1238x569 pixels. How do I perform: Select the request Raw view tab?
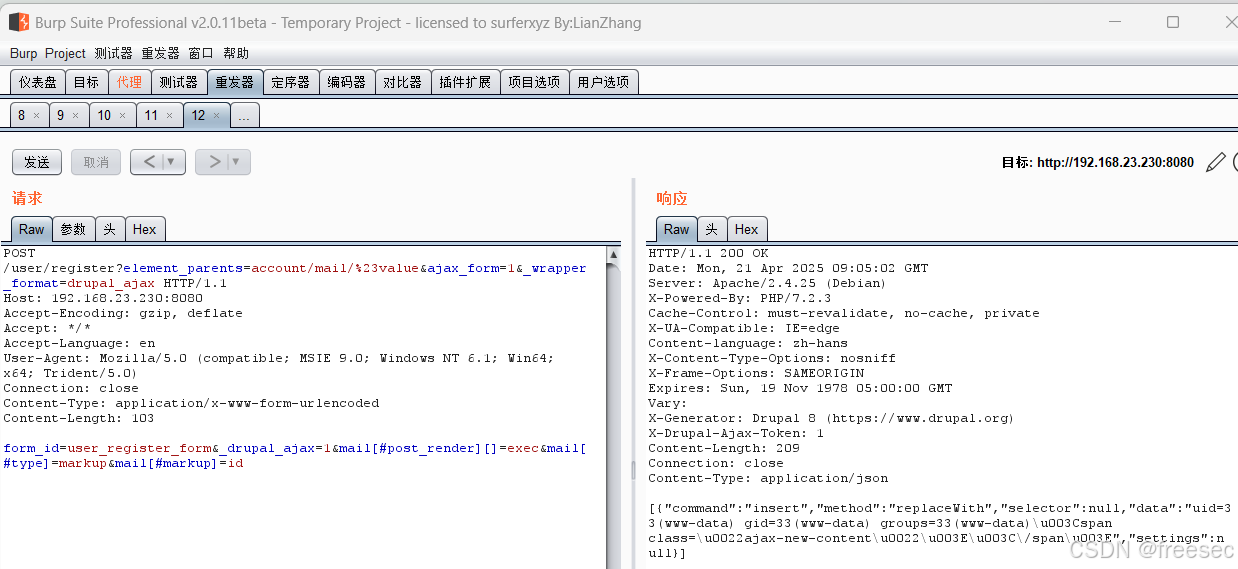coord(31,229)
